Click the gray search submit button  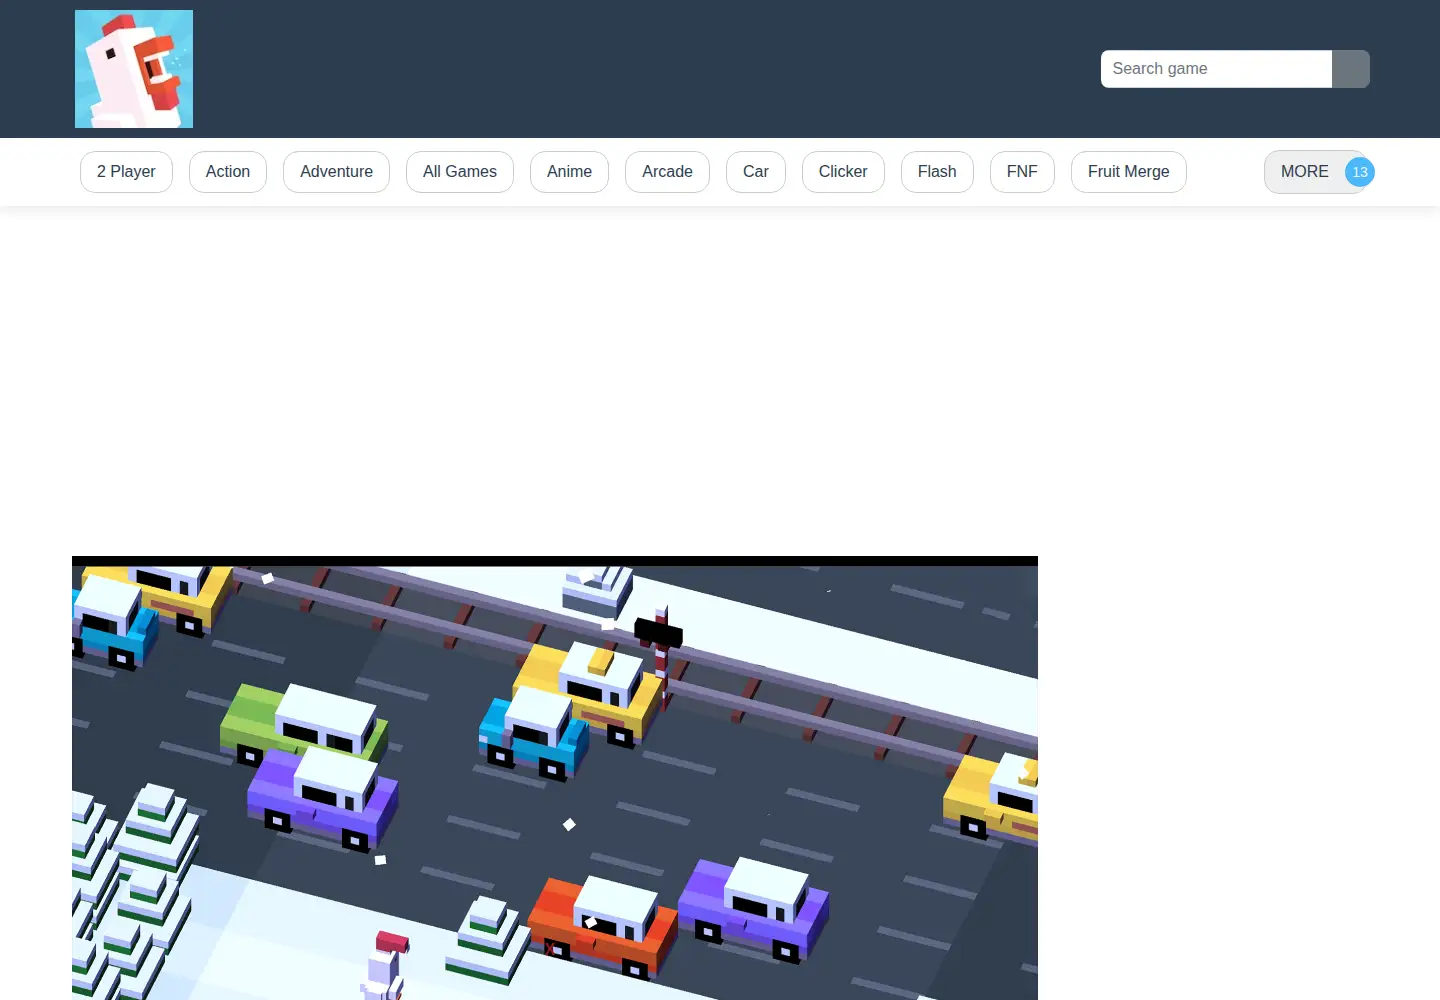point(1351,69)
